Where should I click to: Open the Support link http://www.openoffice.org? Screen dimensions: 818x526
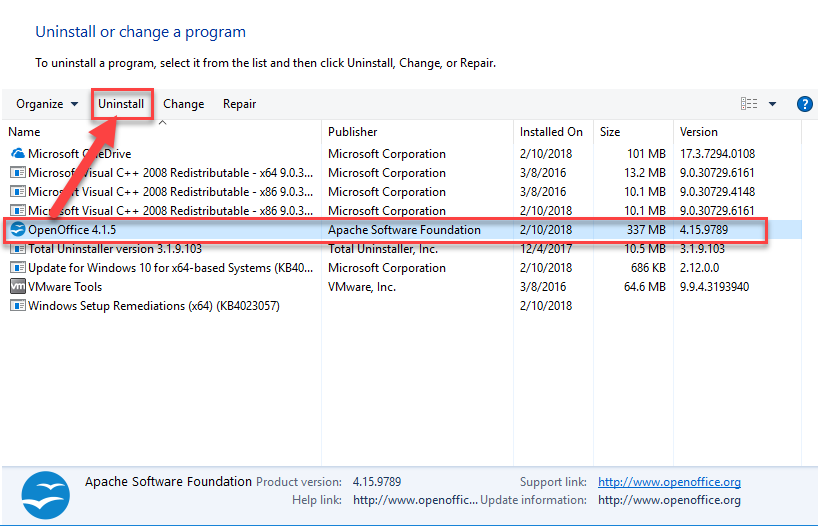pyautogui.click(x=669, y=482)
